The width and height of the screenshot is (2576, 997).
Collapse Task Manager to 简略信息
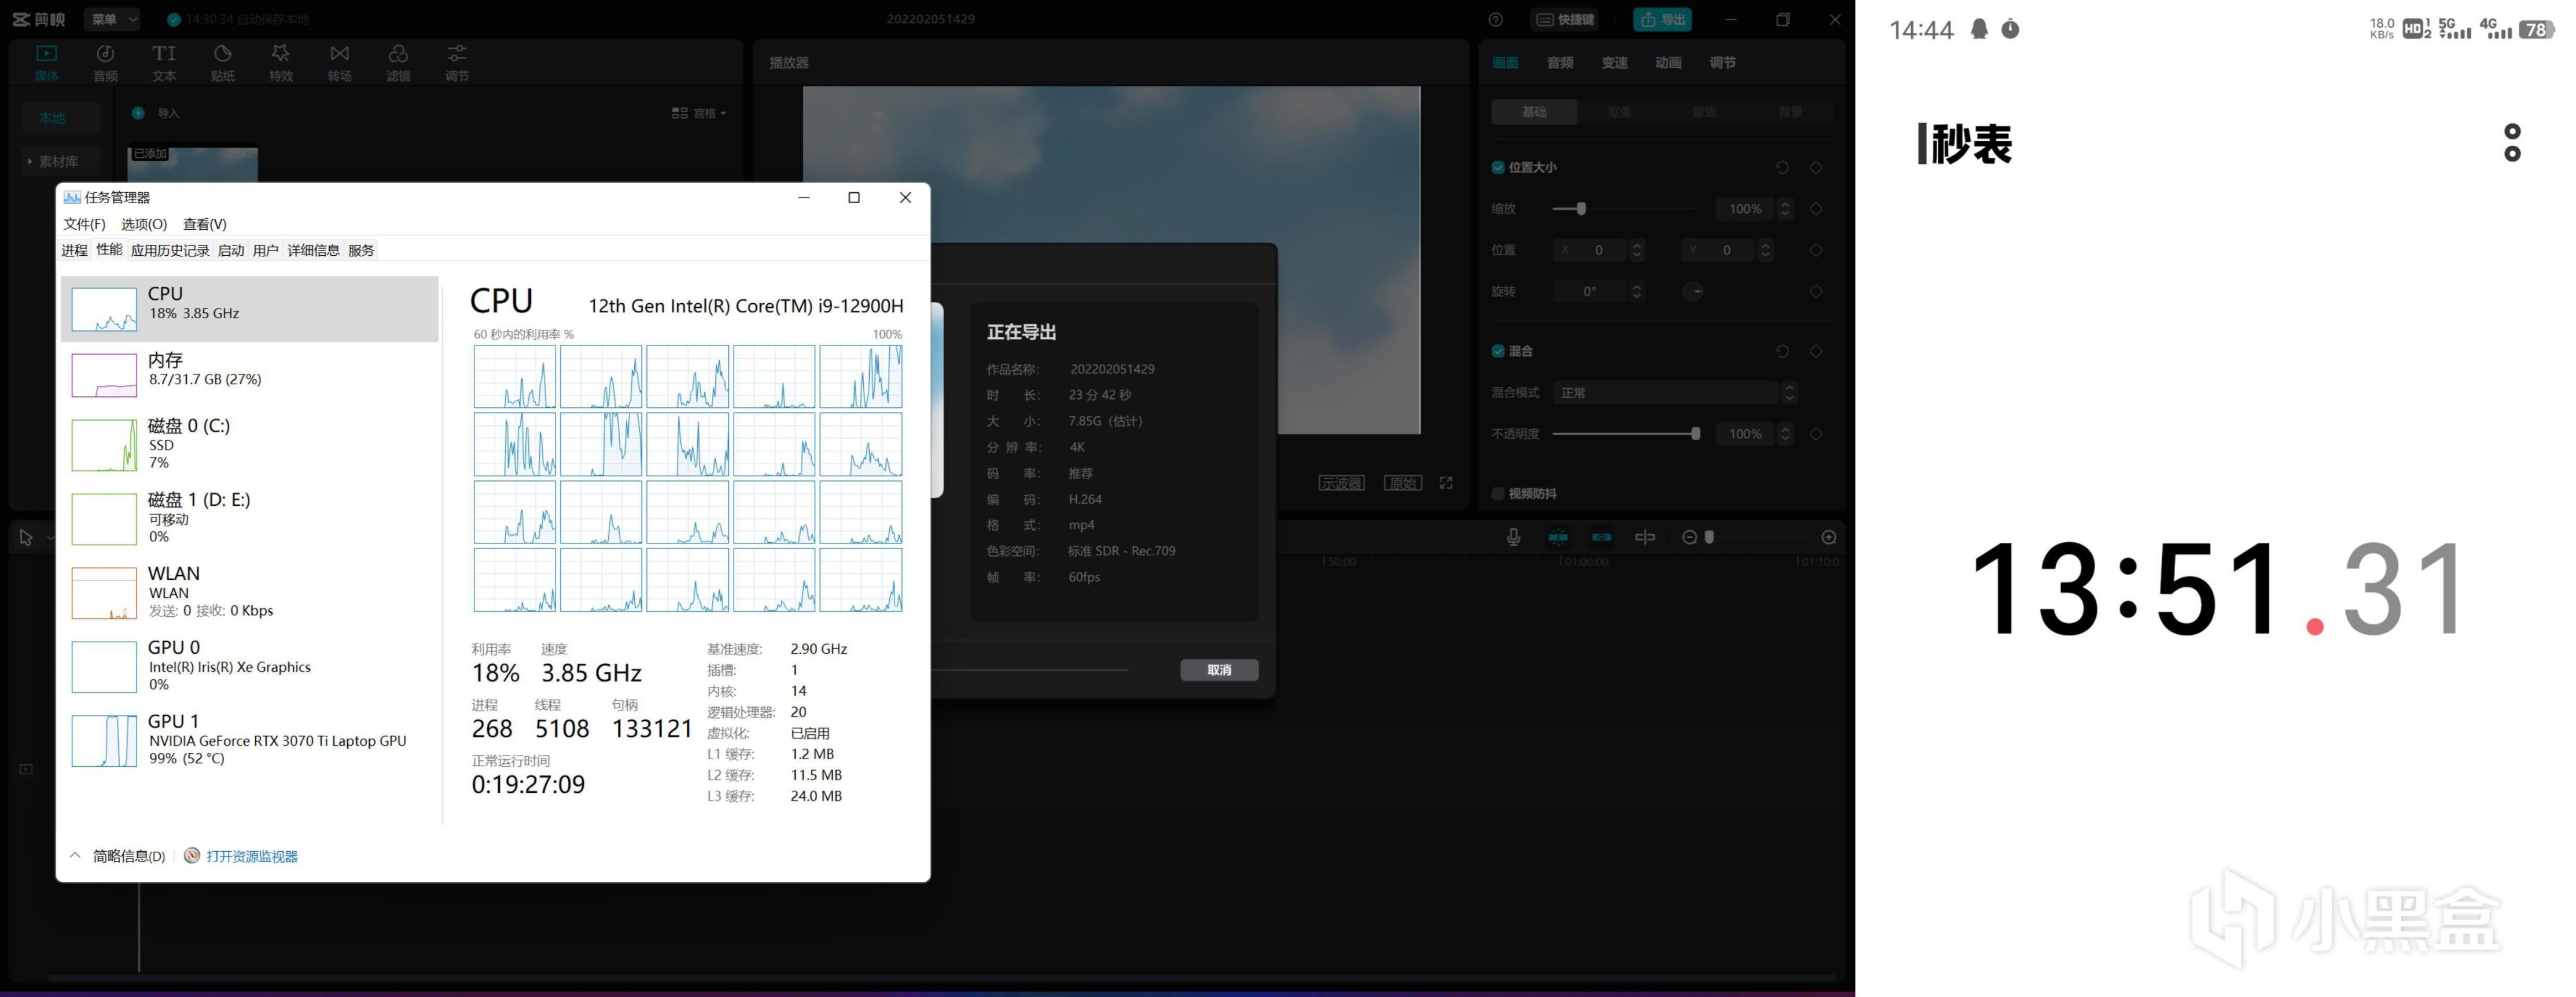point(118,856)
